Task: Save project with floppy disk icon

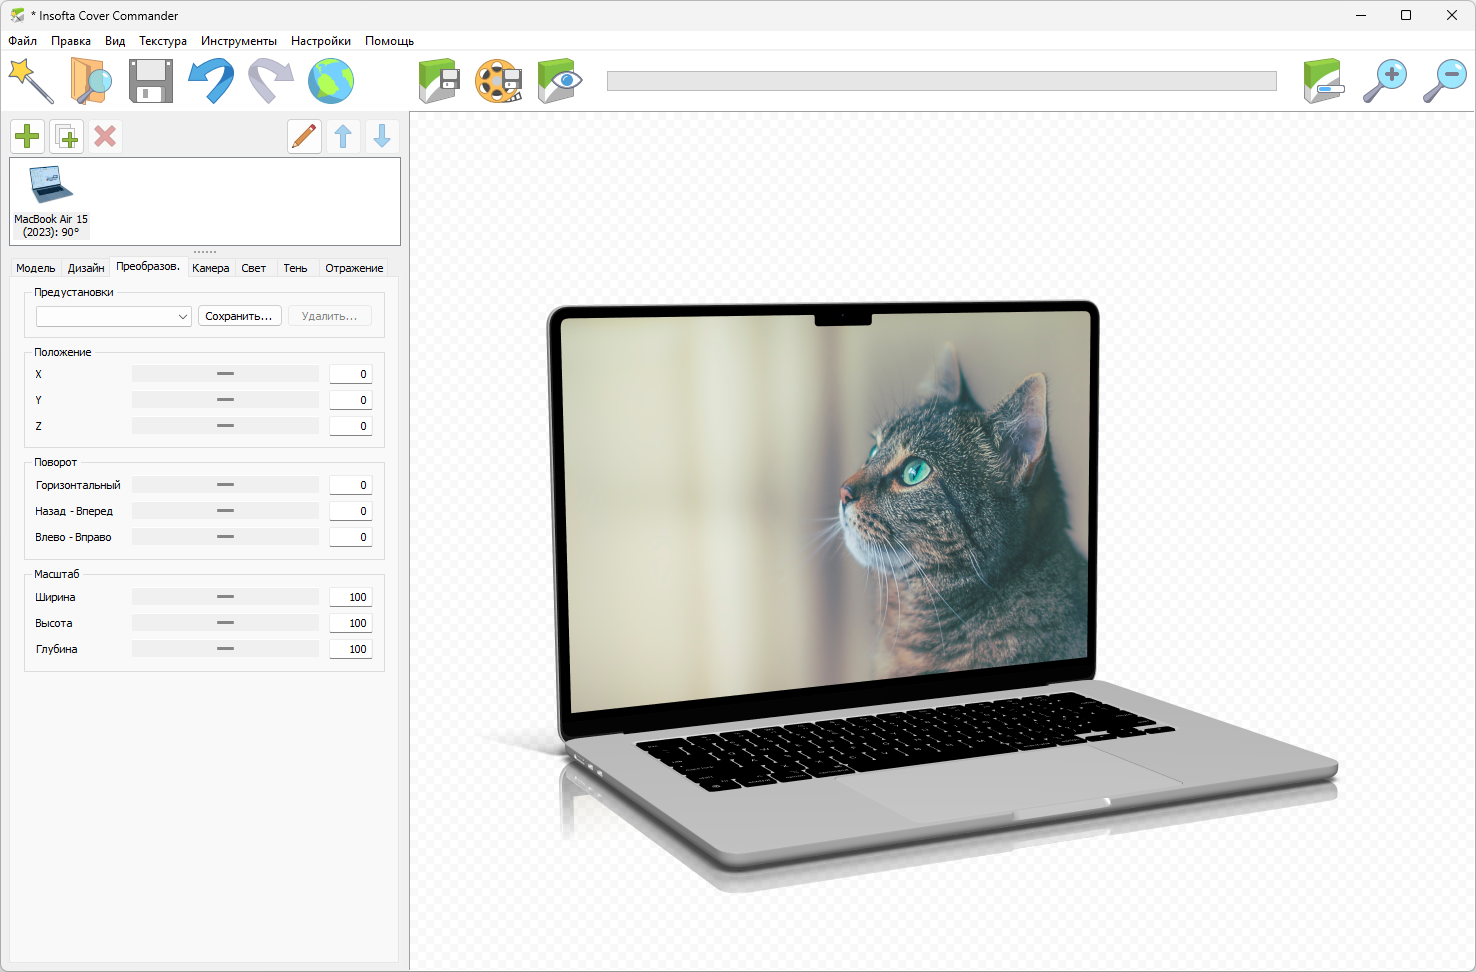Action: pyautogui.click(x=151, y=81)
